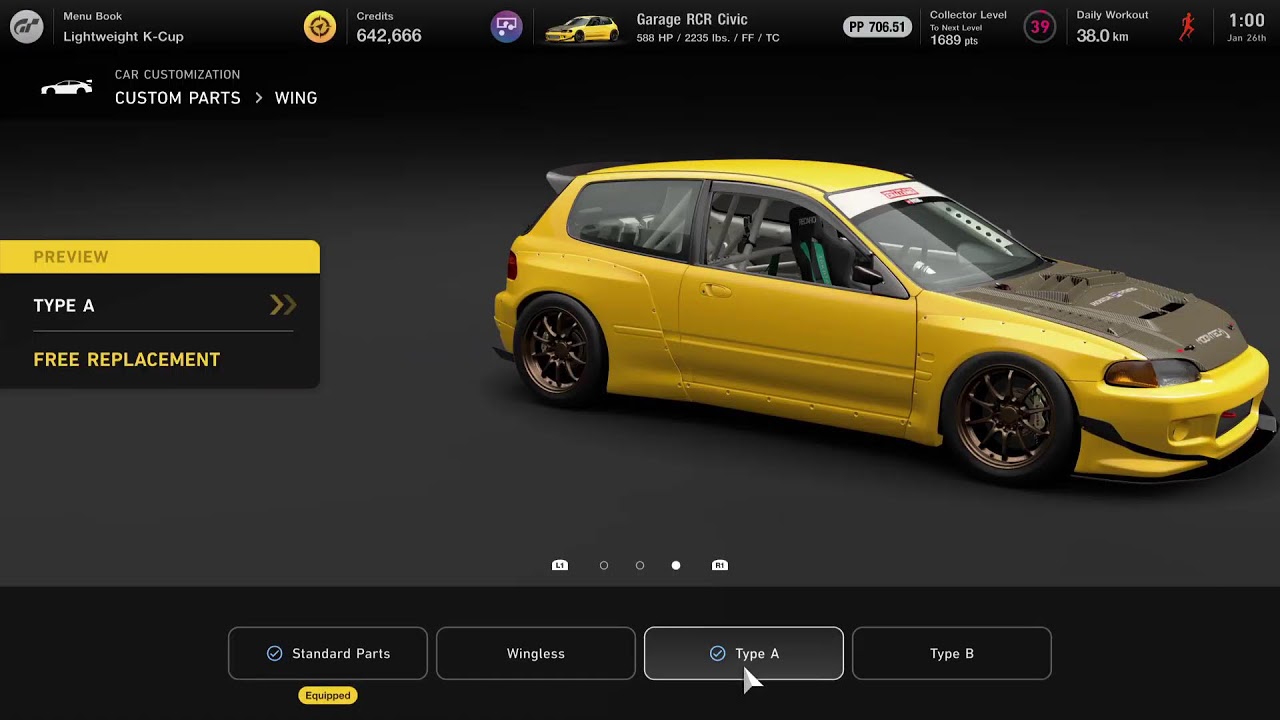Viewport: 1280px width, 720px height.
Task: Click the Menu Book Lightweight K-Cup label
Action: click(x=123, y=28)
